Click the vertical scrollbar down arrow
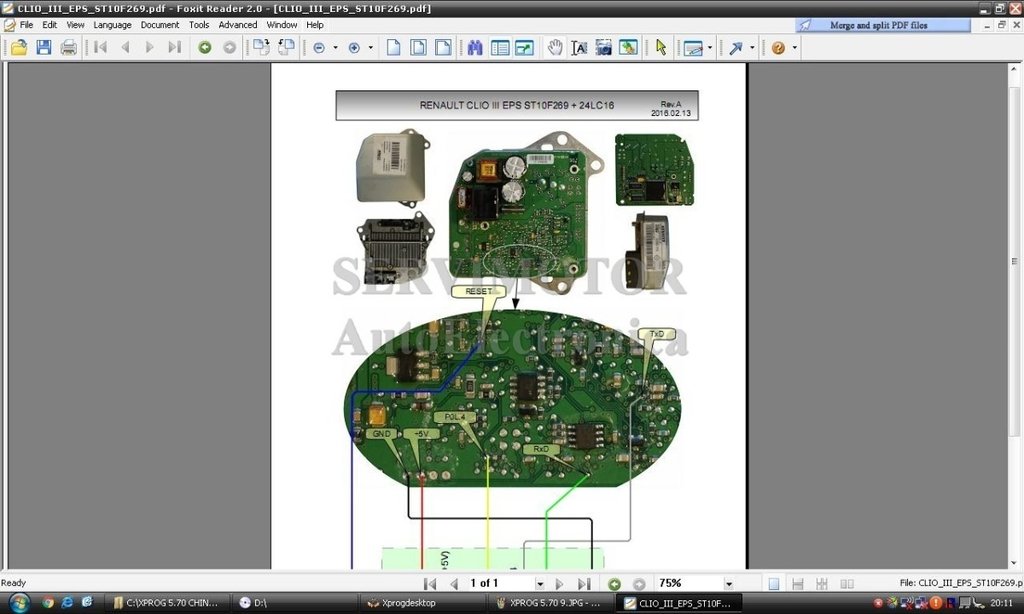Image resolution: width=1024 pixels, height=614 pixels. pos(1014,563)
